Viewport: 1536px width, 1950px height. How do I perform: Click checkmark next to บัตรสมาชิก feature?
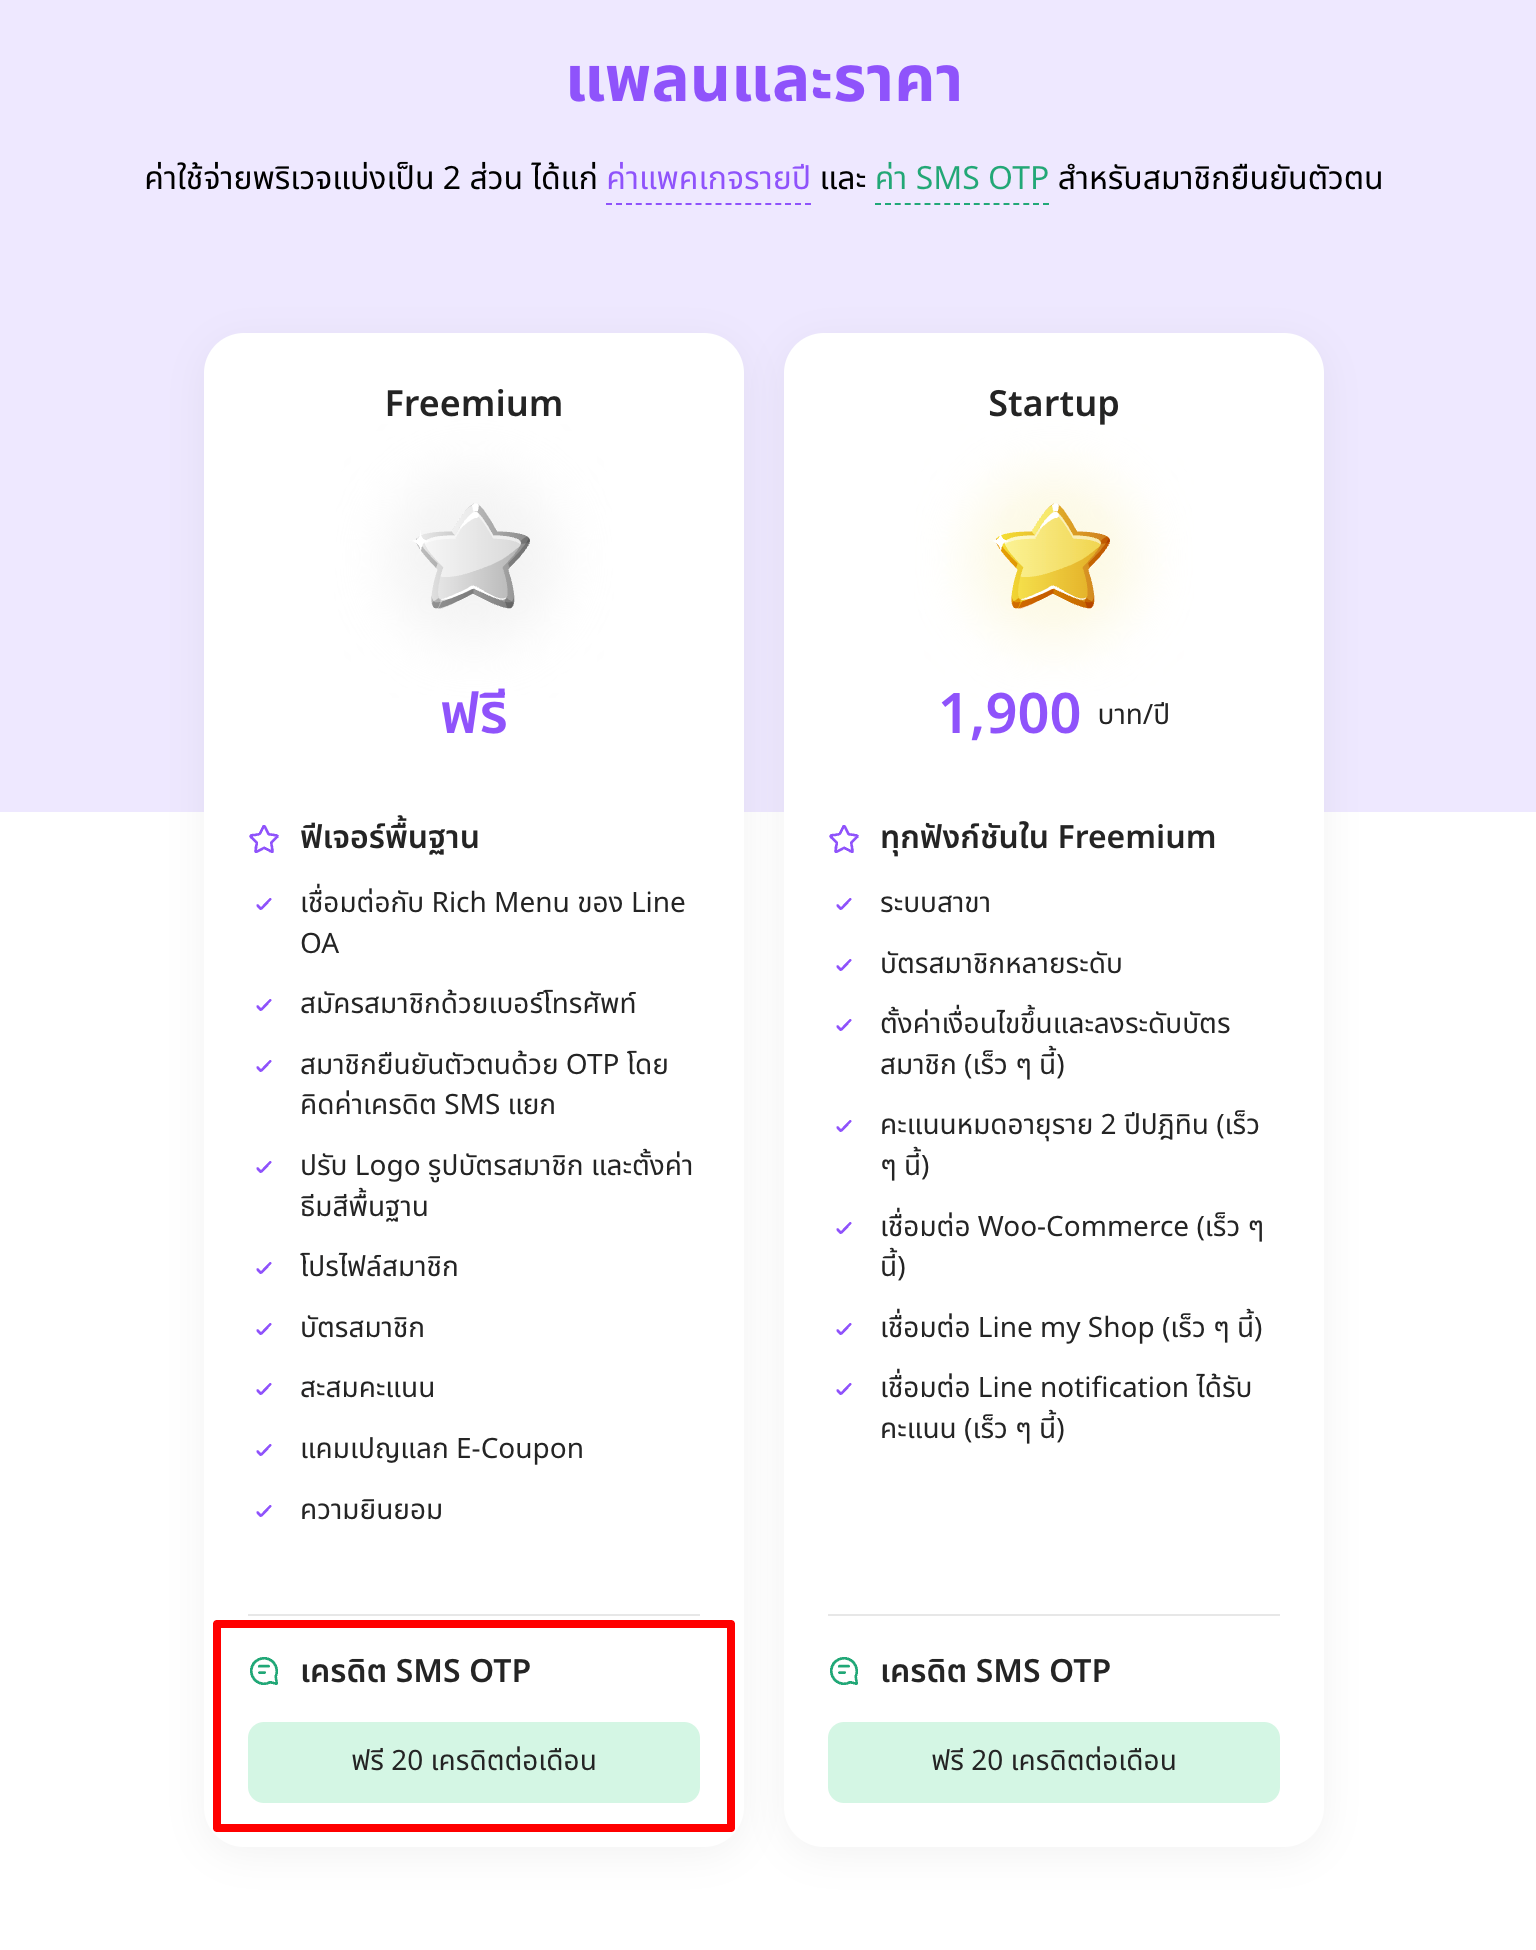click(264, 1329)
